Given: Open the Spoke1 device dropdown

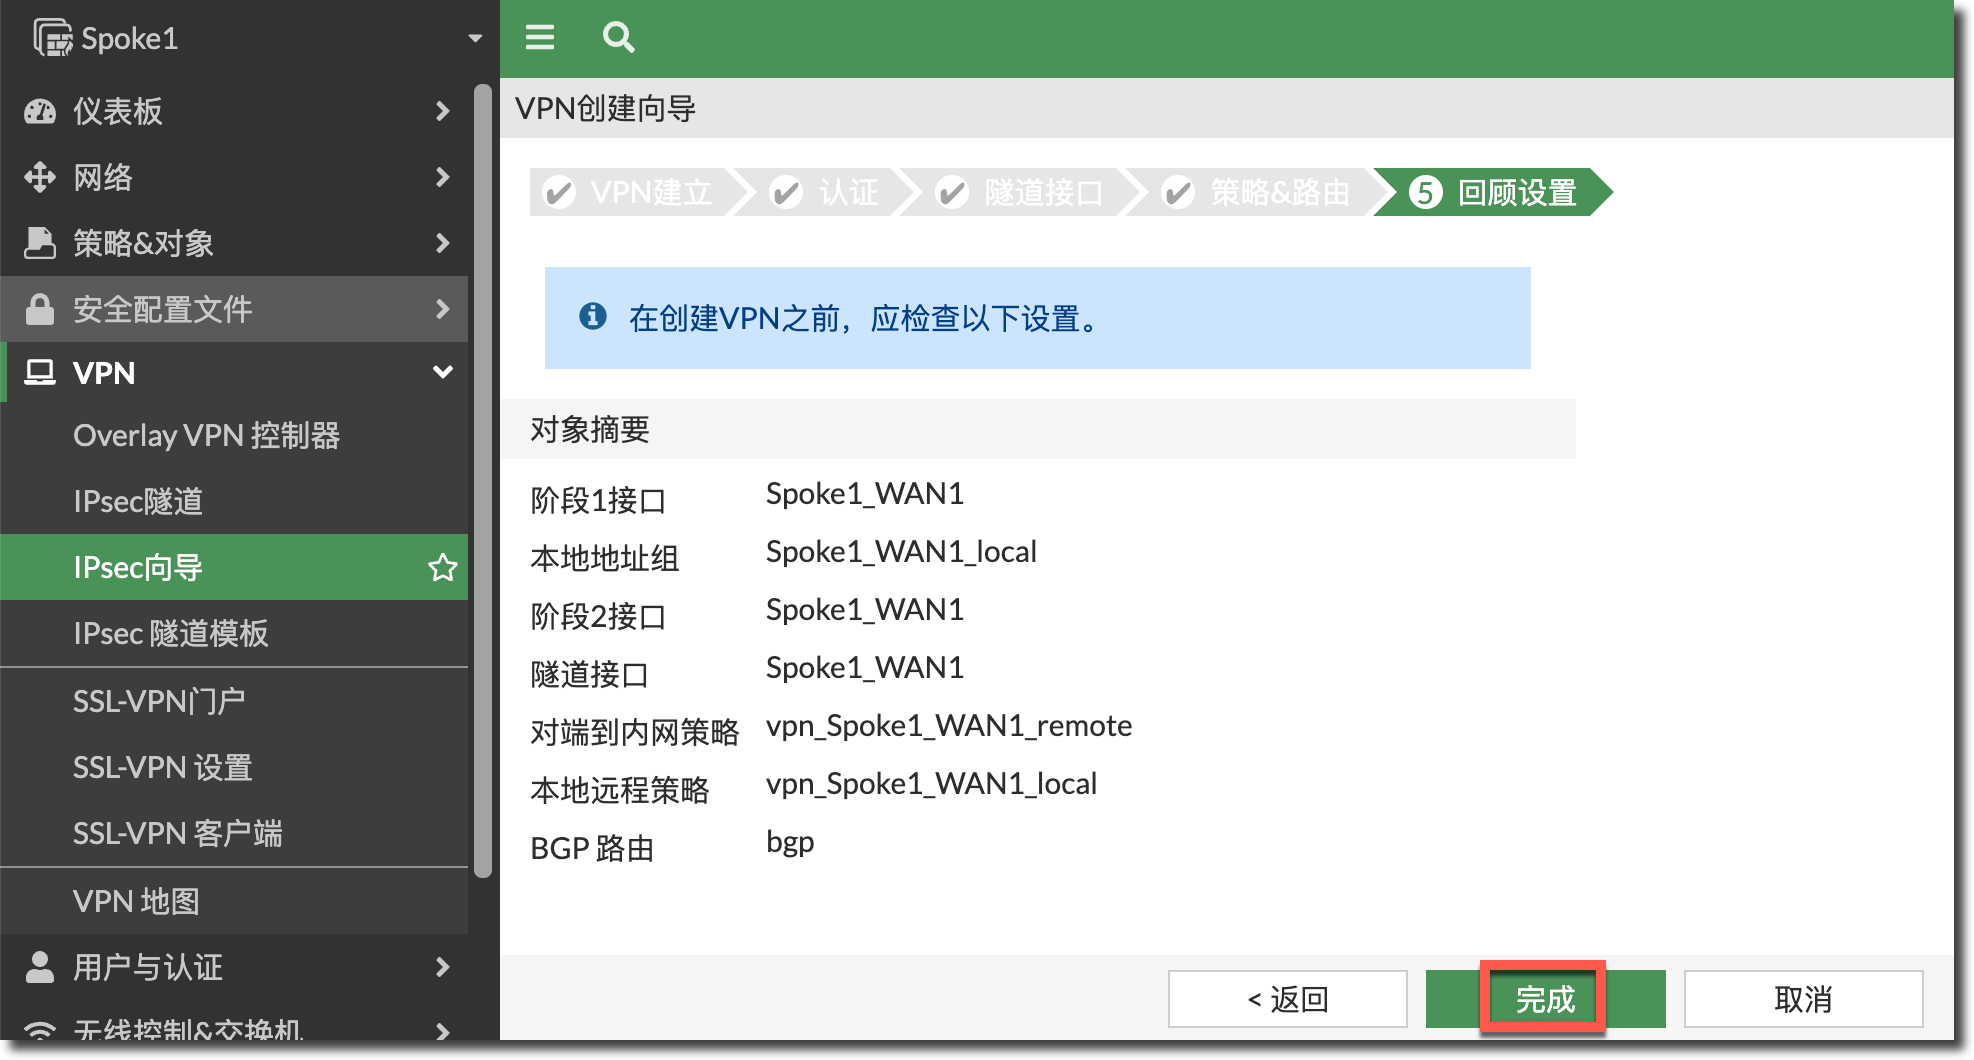Looking at the screenshot, I should pos(475,38).
